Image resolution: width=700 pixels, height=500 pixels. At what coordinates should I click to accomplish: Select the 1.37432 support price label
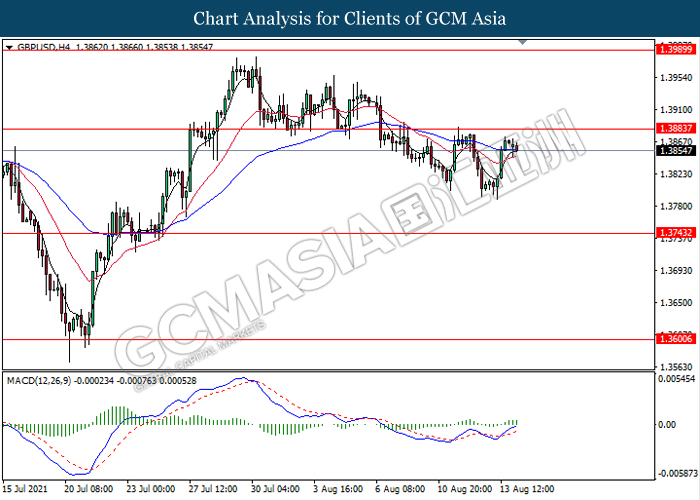[x=676, y=233]
